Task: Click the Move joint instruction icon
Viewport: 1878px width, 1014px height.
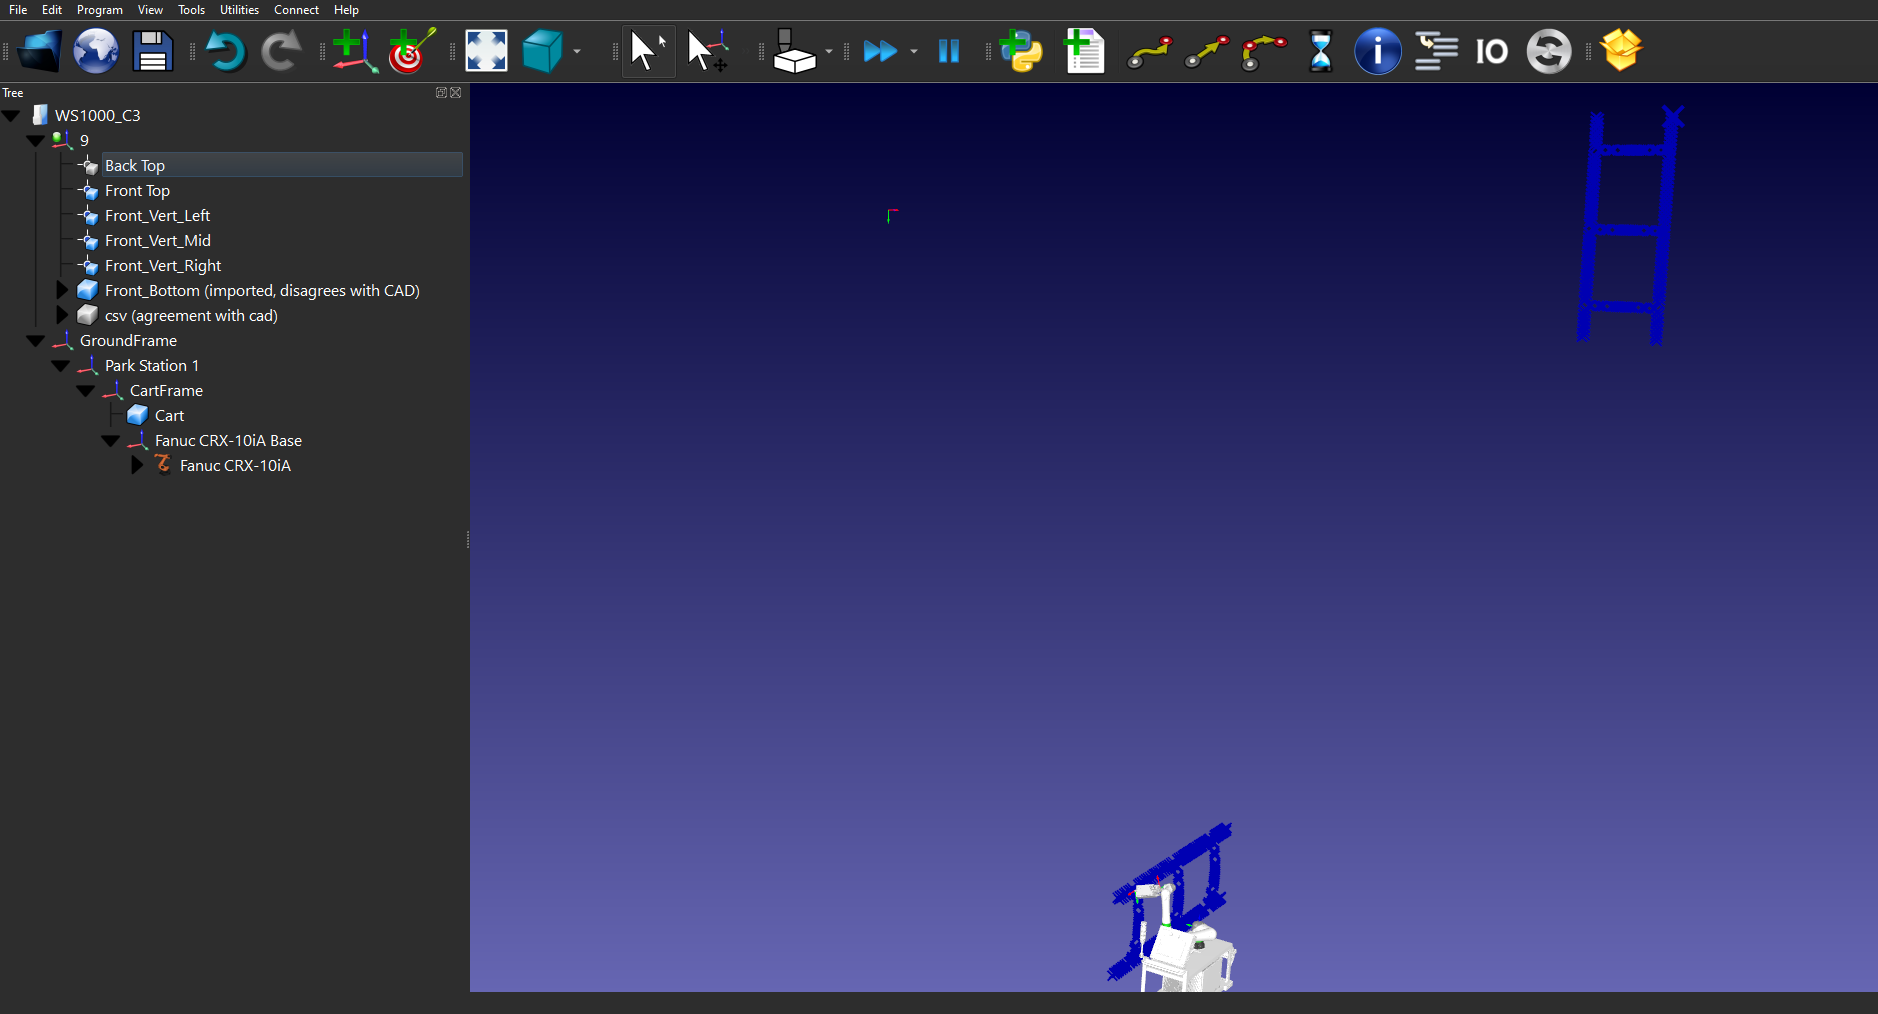Action: pos(1148,51)
